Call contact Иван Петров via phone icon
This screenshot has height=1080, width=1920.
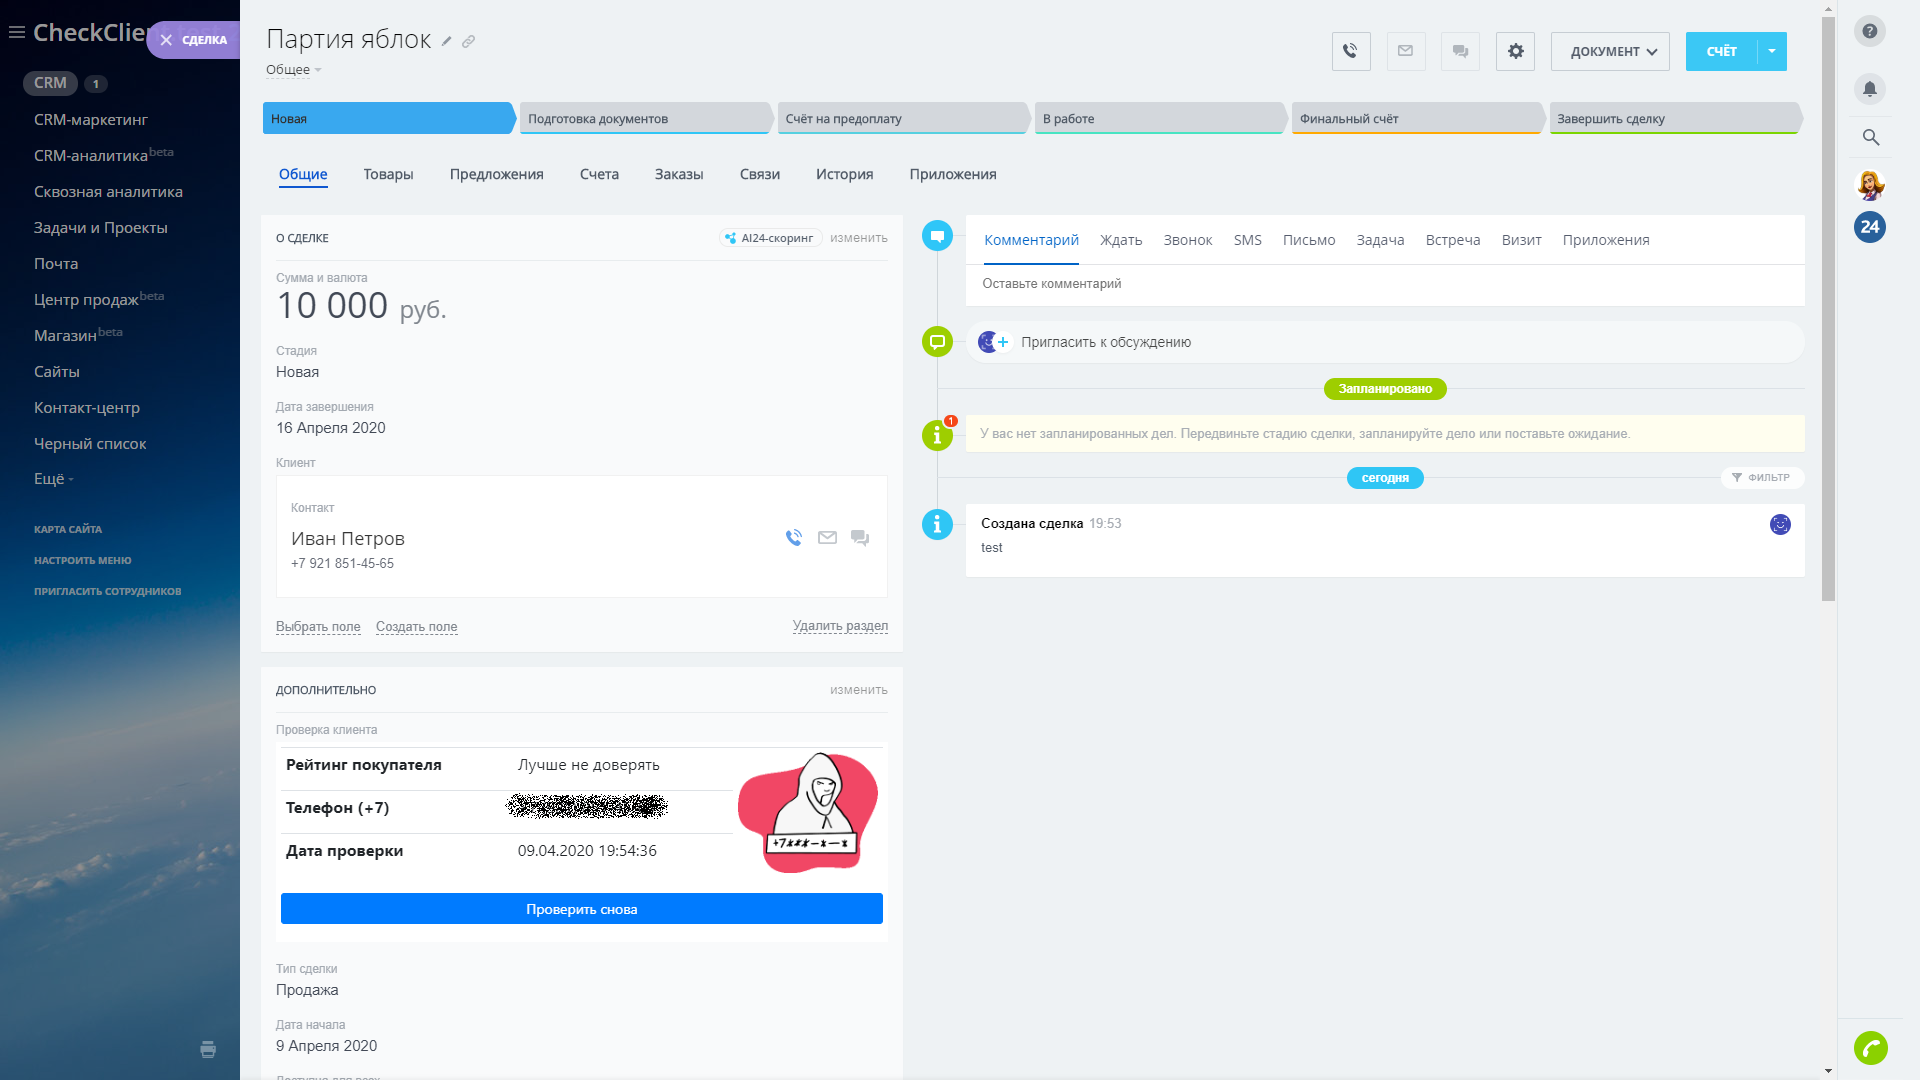coord(794,538)
